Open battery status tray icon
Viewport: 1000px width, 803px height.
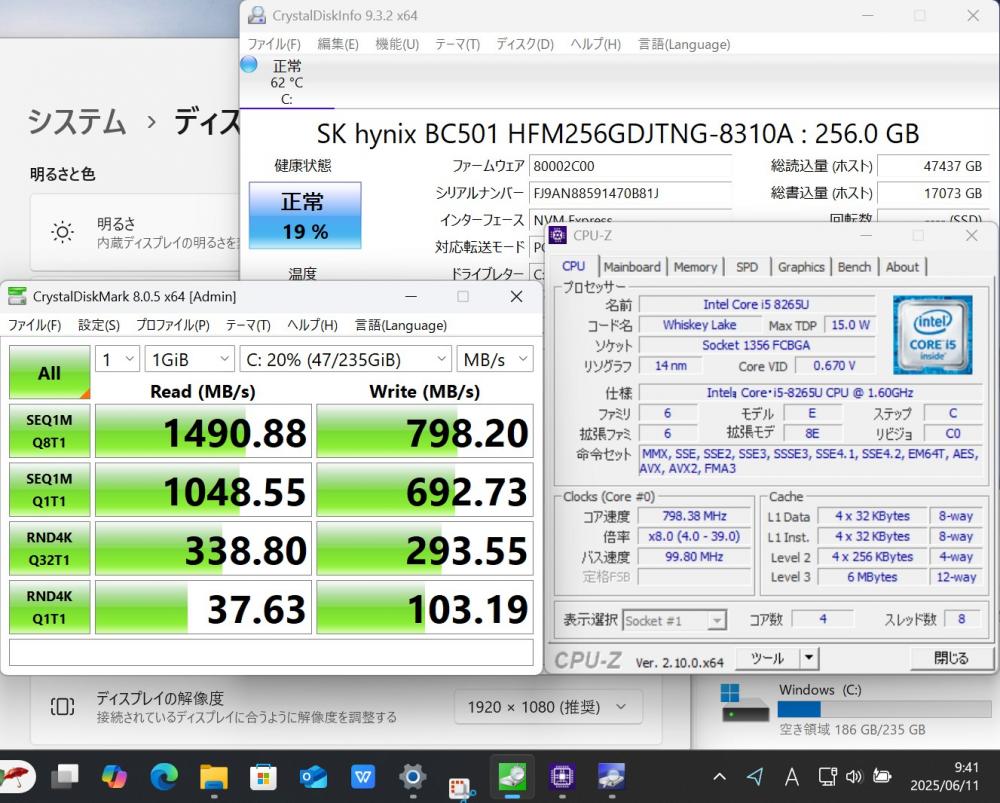pos(882,776)
